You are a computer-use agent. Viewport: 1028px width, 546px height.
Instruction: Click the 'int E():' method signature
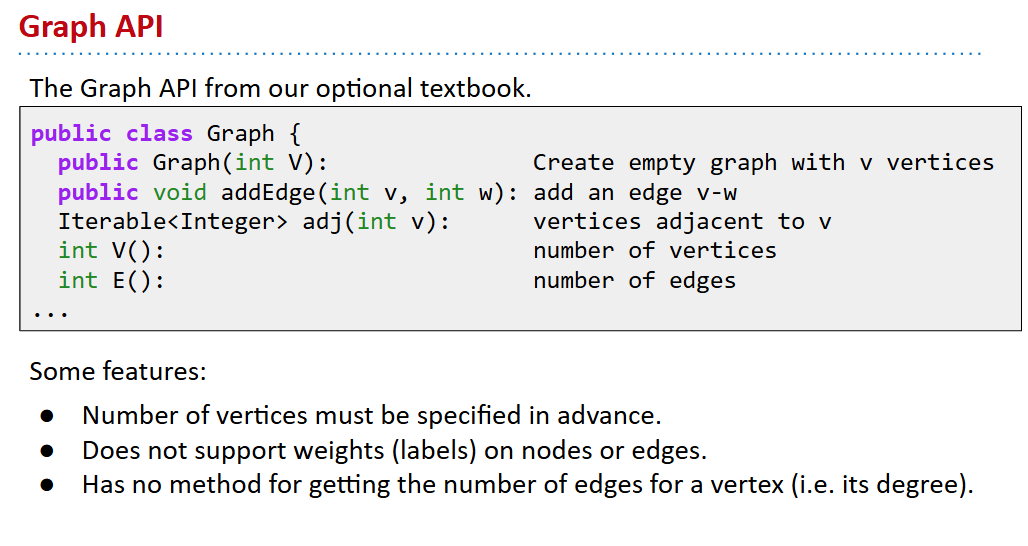(111, 280)
